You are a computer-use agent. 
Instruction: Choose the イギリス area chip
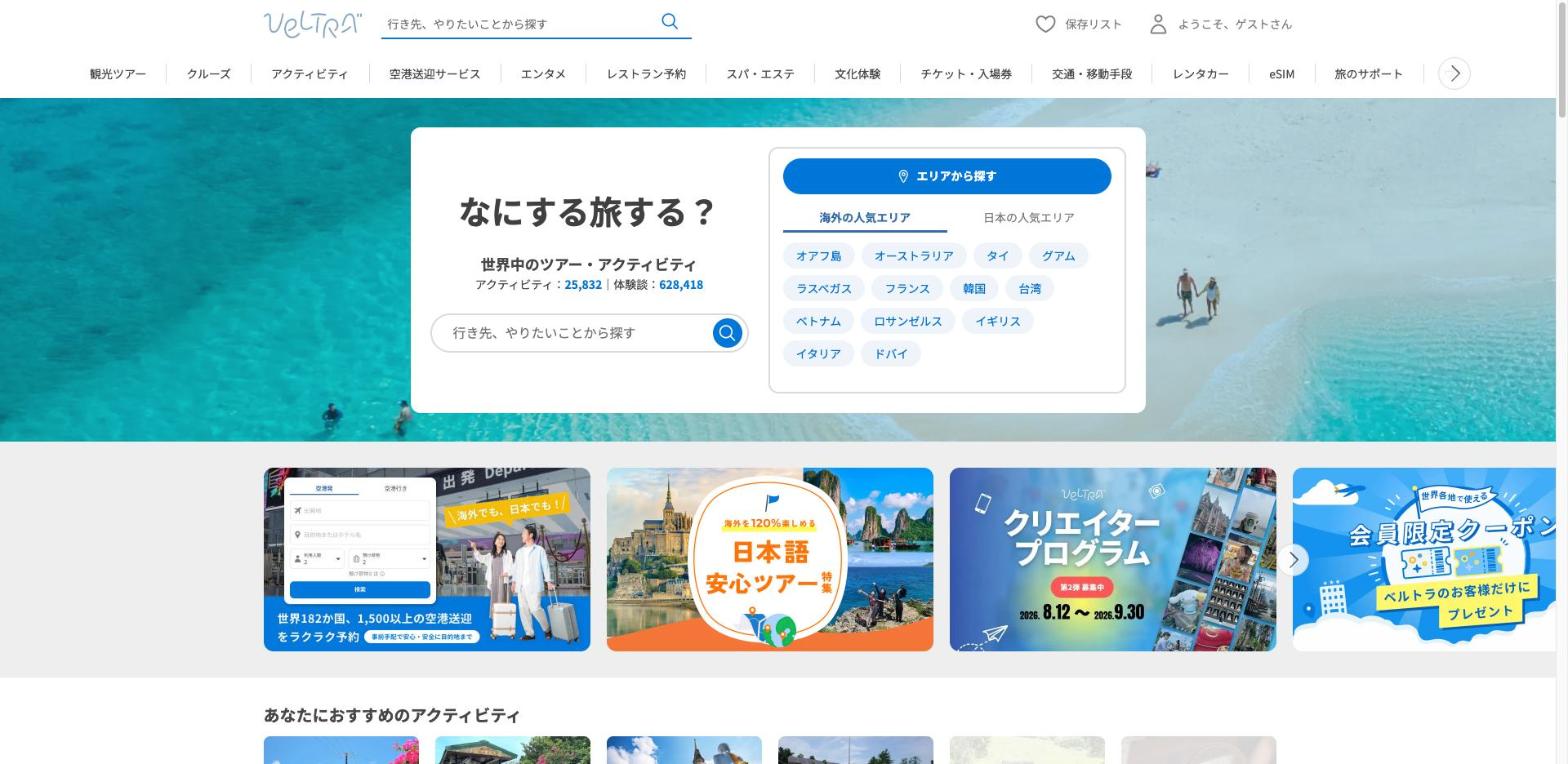coord(998,321)
